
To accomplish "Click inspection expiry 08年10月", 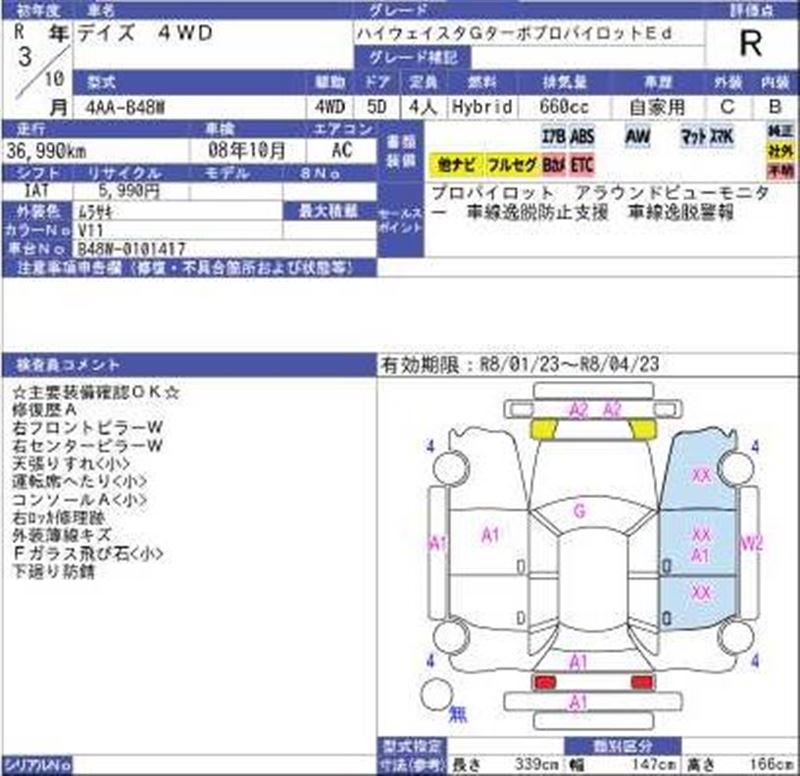I will (246, 151).
